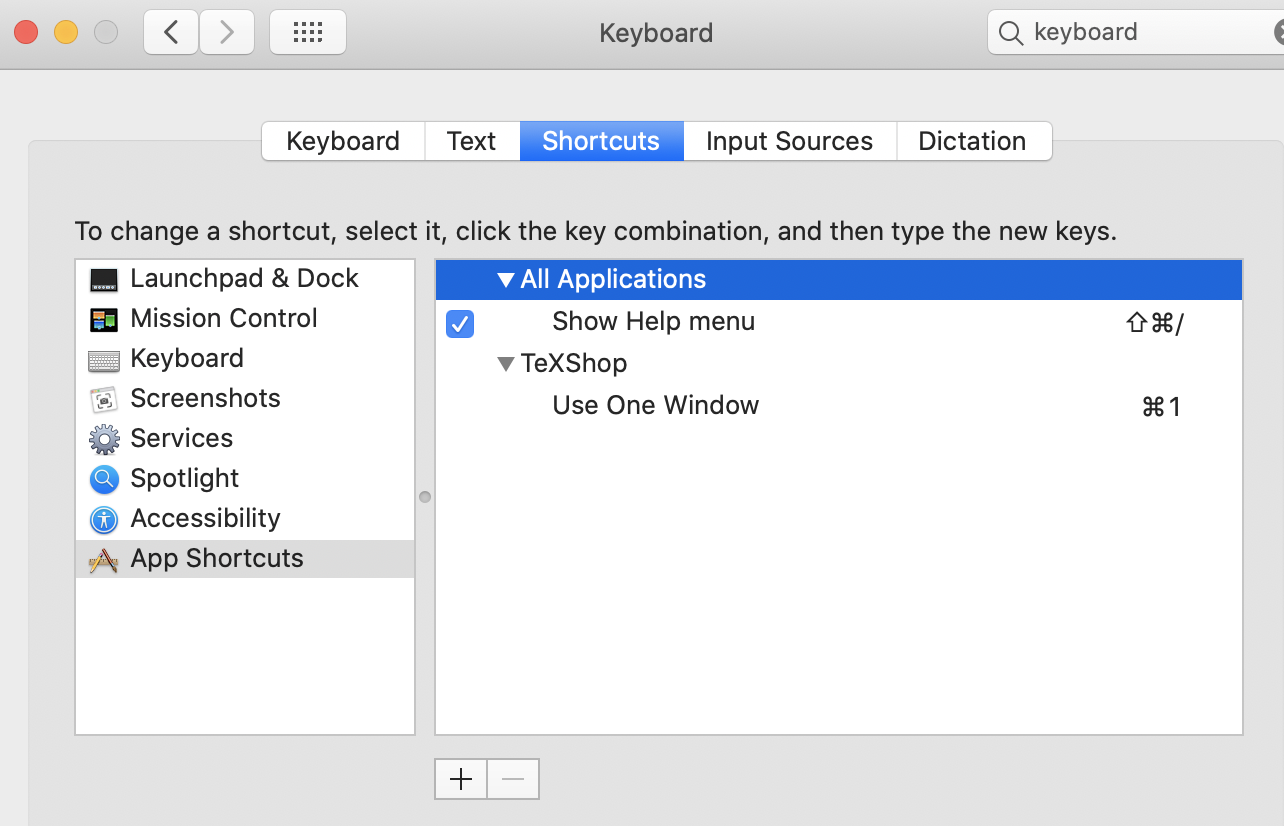Switch to the Input Sources tab
Screen dimensions: 1284x826
tap(789, 141)
